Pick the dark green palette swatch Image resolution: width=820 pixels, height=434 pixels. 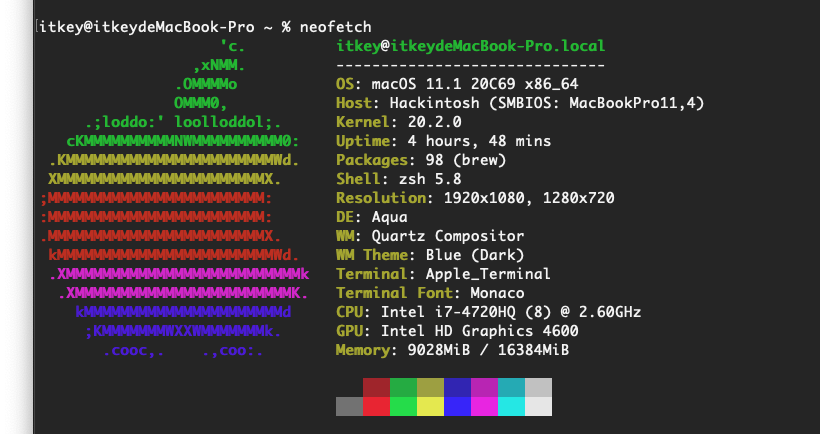click(x=404, y=387)
